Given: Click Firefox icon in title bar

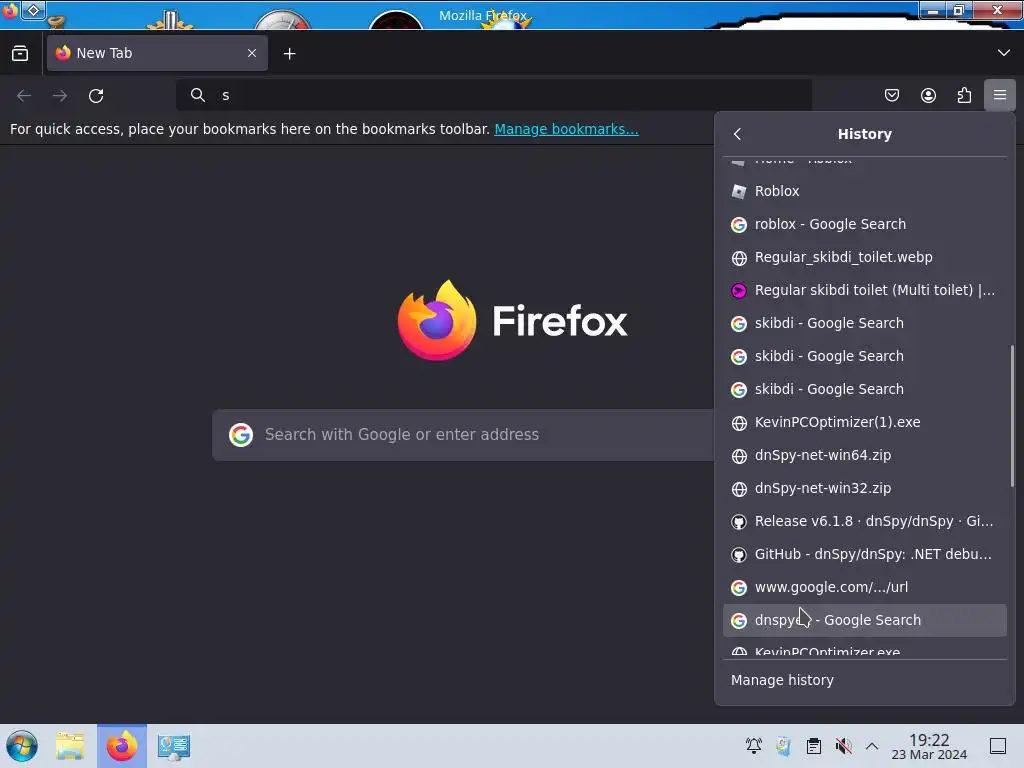Looking at the screenshot, I should coord(9,11).
